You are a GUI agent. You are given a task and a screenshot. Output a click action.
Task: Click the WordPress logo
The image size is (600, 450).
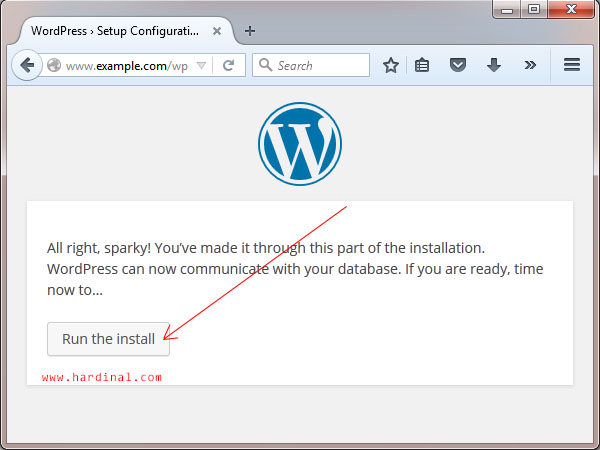coord(300,144)
